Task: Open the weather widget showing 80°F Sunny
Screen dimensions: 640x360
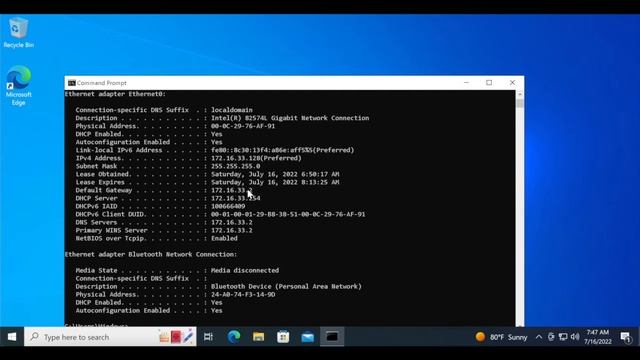Action: pyautogui.click(x=501, y=337)
